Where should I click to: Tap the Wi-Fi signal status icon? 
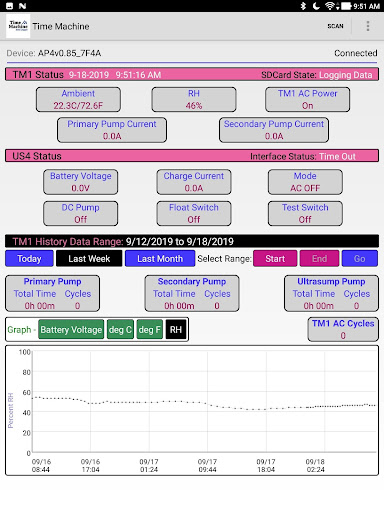point(331,6)
